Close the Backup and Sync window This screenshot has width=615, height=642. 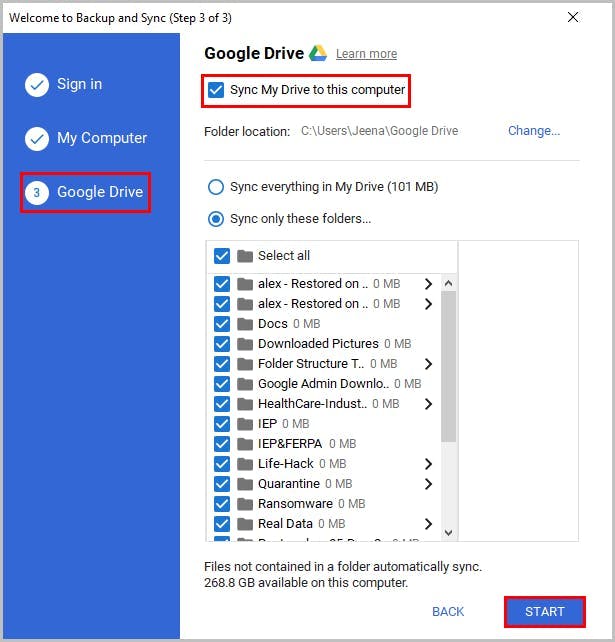573,17
